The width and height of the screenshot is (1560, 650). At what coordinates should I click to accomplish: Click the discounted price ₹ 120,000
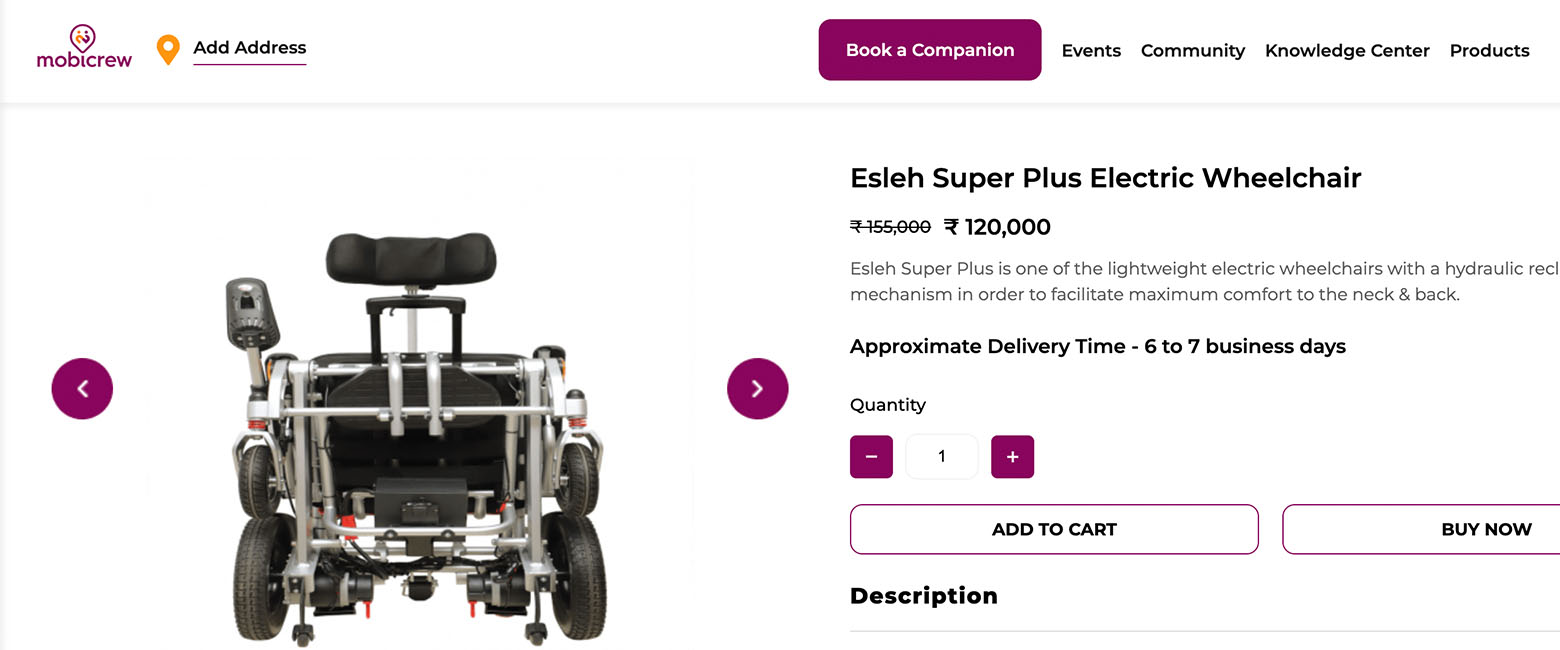997,227
